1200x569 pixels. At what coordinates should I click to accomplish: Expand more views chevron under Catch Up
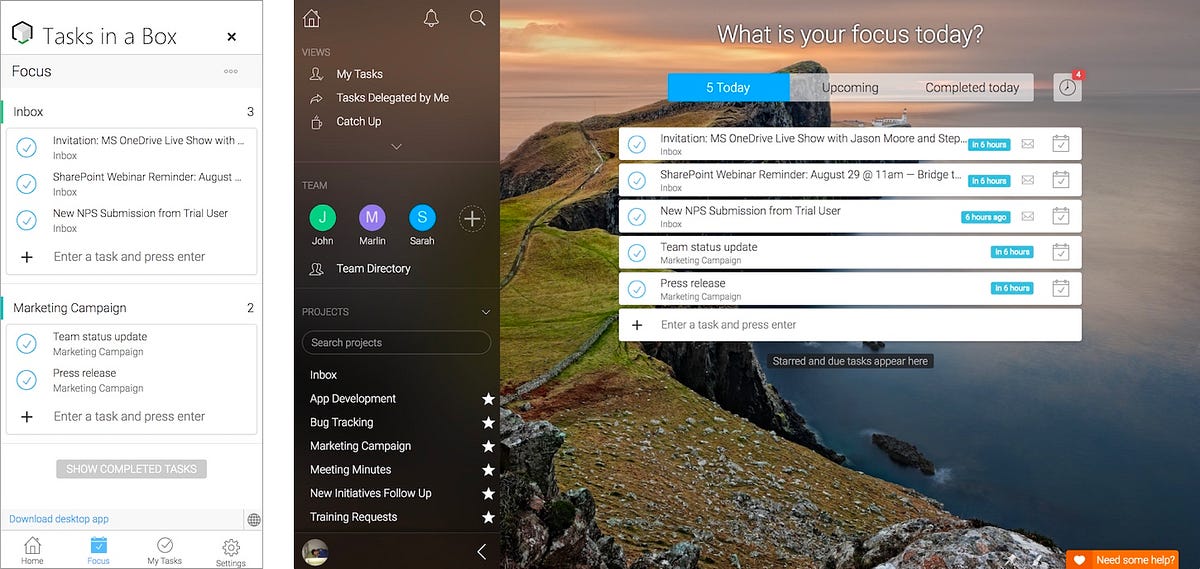(x=396, y=146)
